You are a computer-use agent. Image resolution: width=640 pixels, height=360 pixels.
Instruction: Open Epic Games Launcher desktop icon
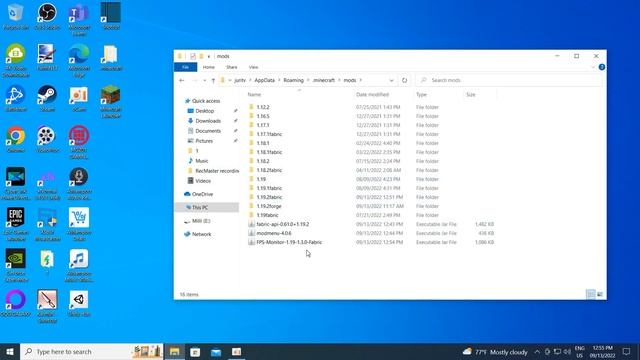(16, 224)
